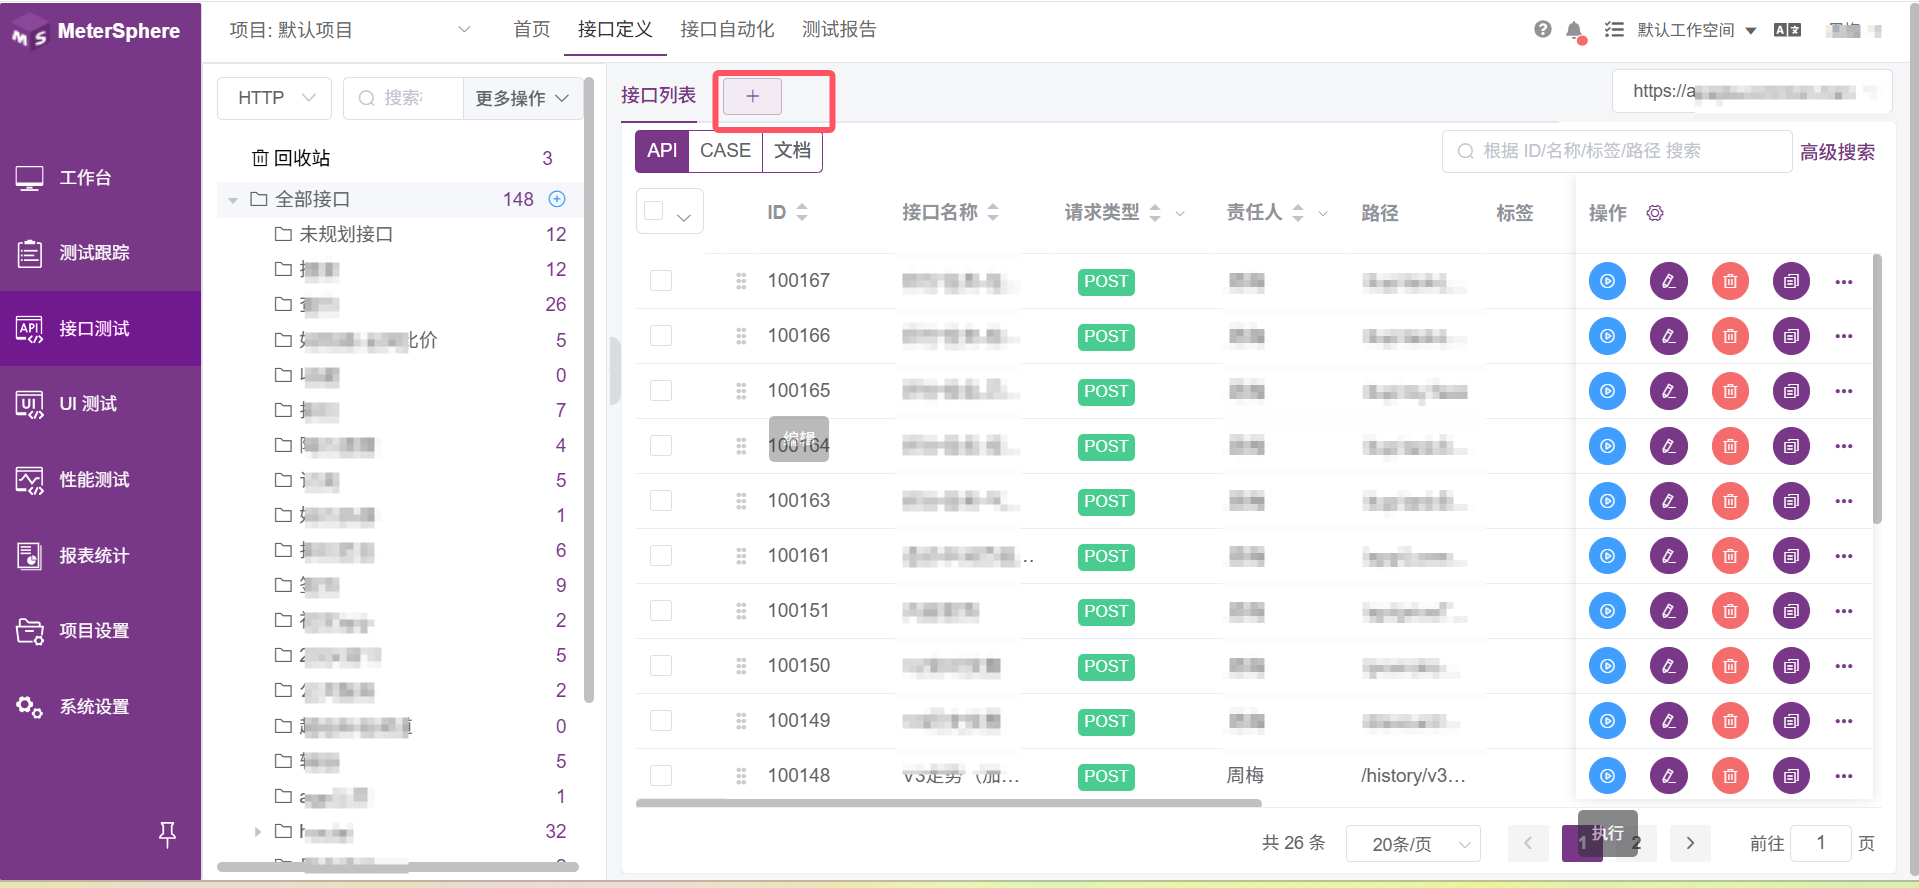
Task: Tick the select-all checkbox in table header
Action: 654,211
